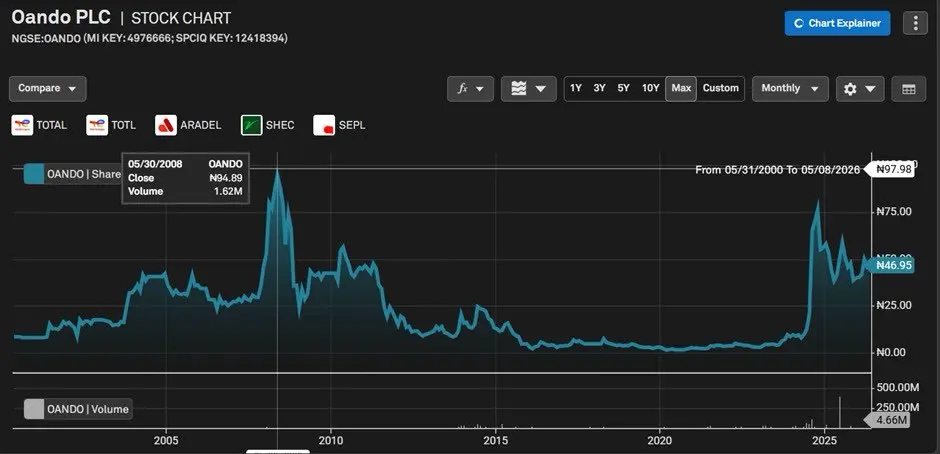Open the three-dot more options menu
Viewport: 940px width, 454px height.
point(915,23)
